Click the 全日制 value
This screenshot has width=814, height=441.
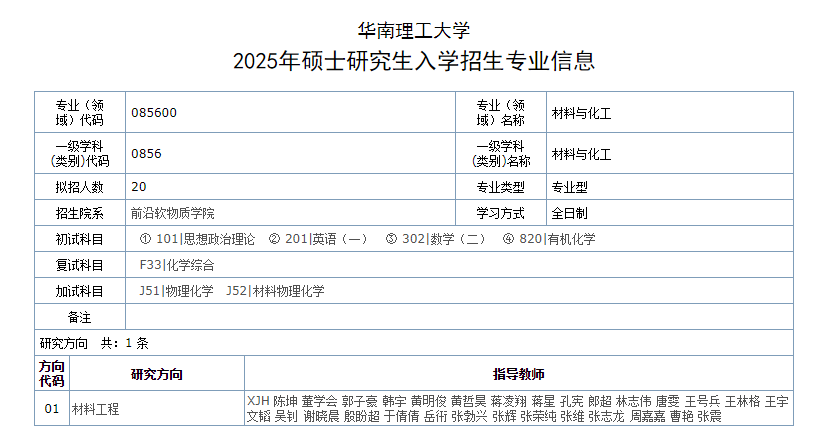click(569, 213)
